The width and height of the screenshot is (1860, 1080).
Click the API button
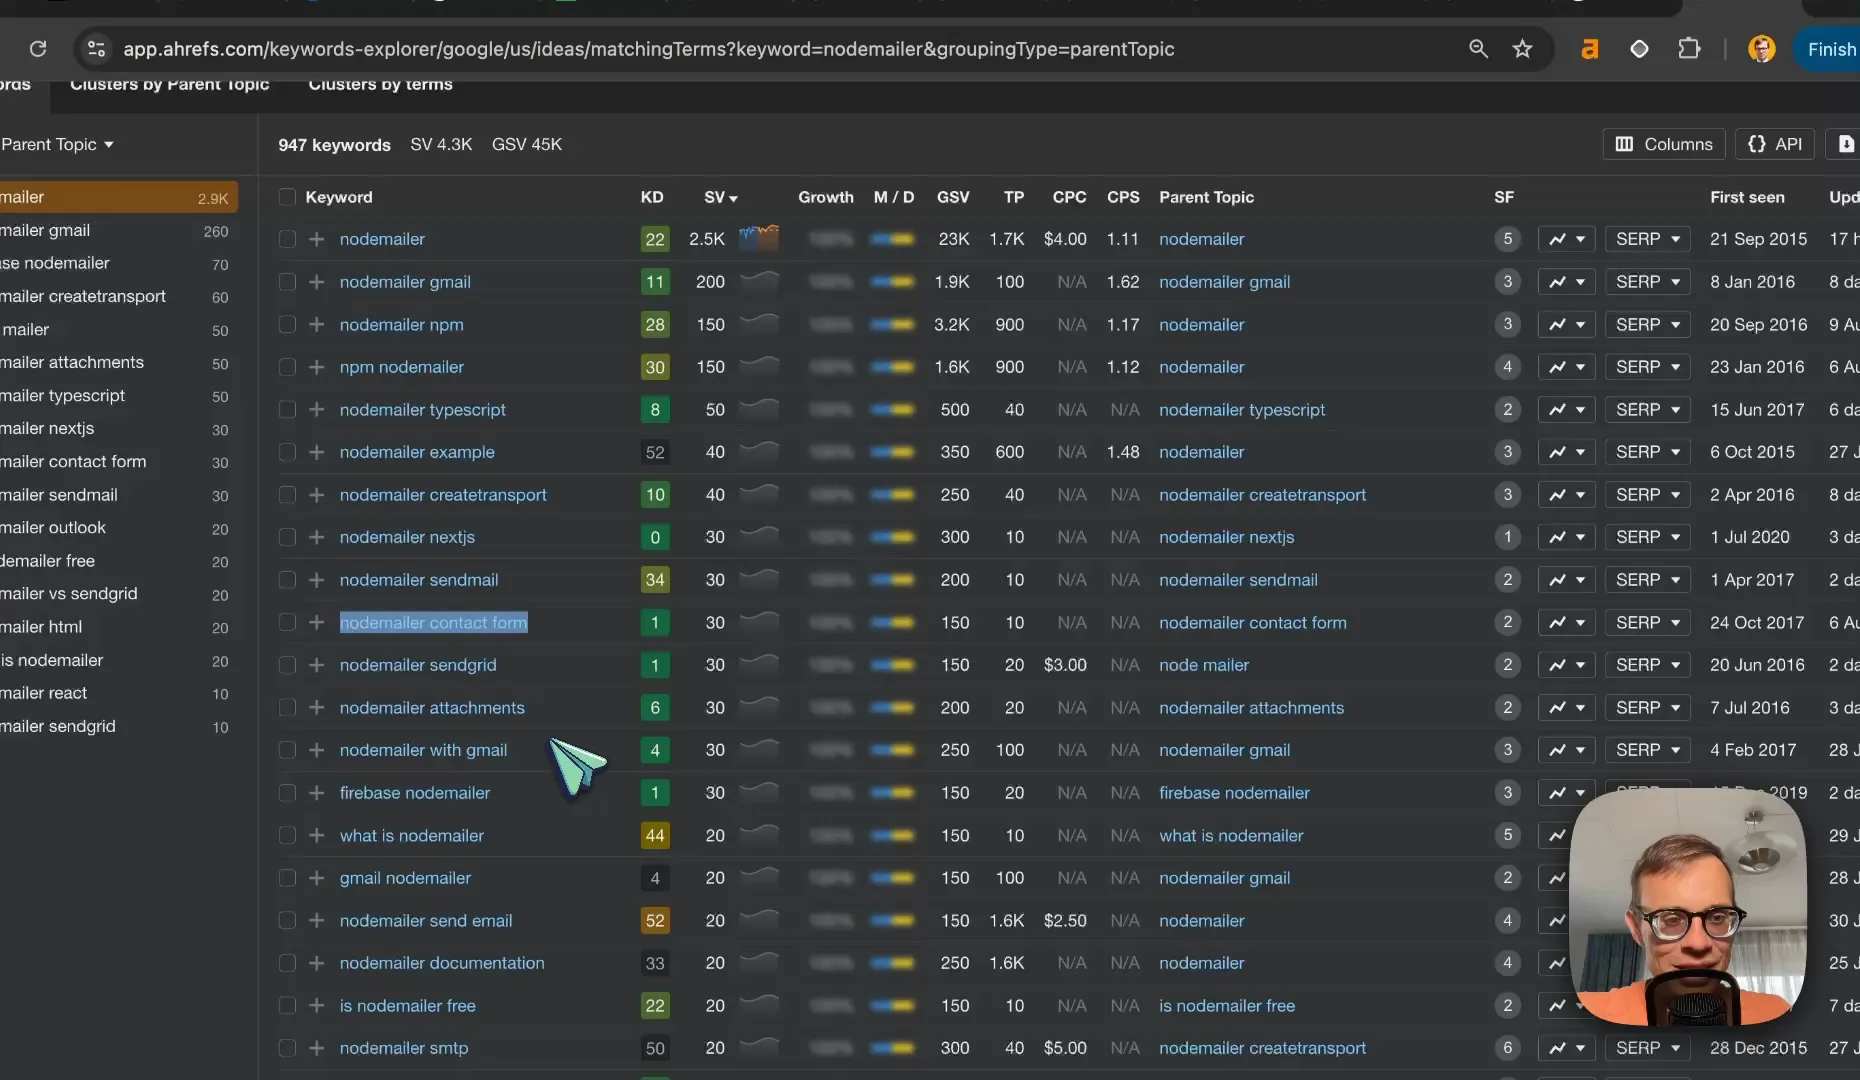pyautogui.click(x=1775, y=144)
